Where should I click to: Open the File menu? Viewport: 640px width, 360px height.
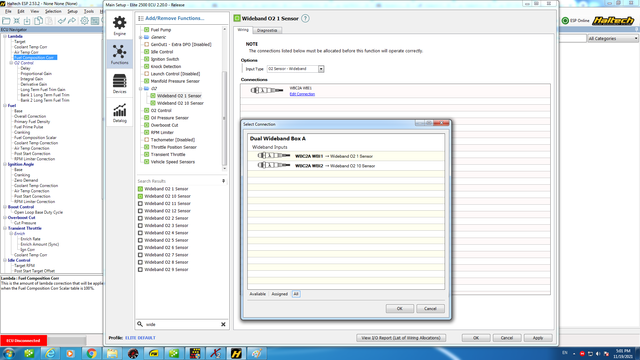coord(8,11)
